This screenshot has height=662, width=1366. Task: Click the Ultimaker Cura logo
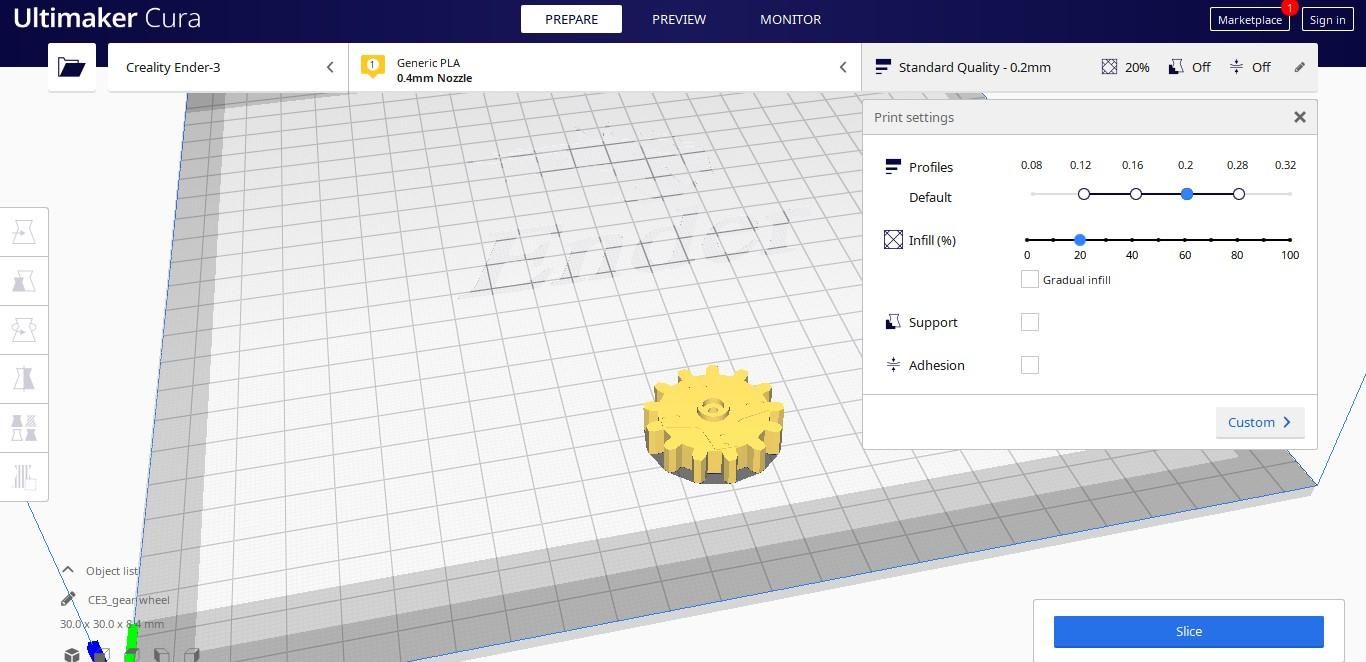coord(107,19)
